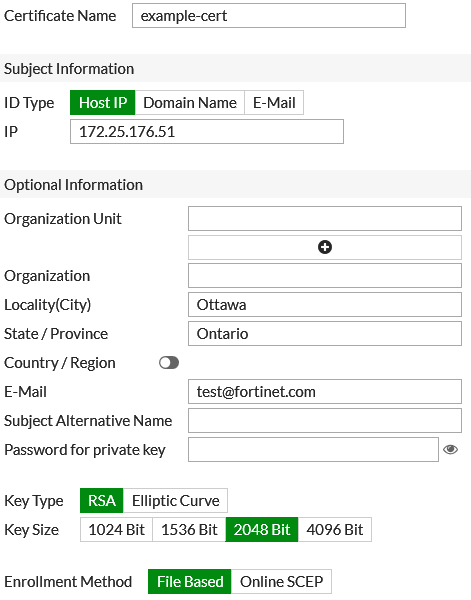Image resolution: width=471 pixels, height=600 pixels.
Task: Select Host IP as ID Type
Action: coord(103,103)
